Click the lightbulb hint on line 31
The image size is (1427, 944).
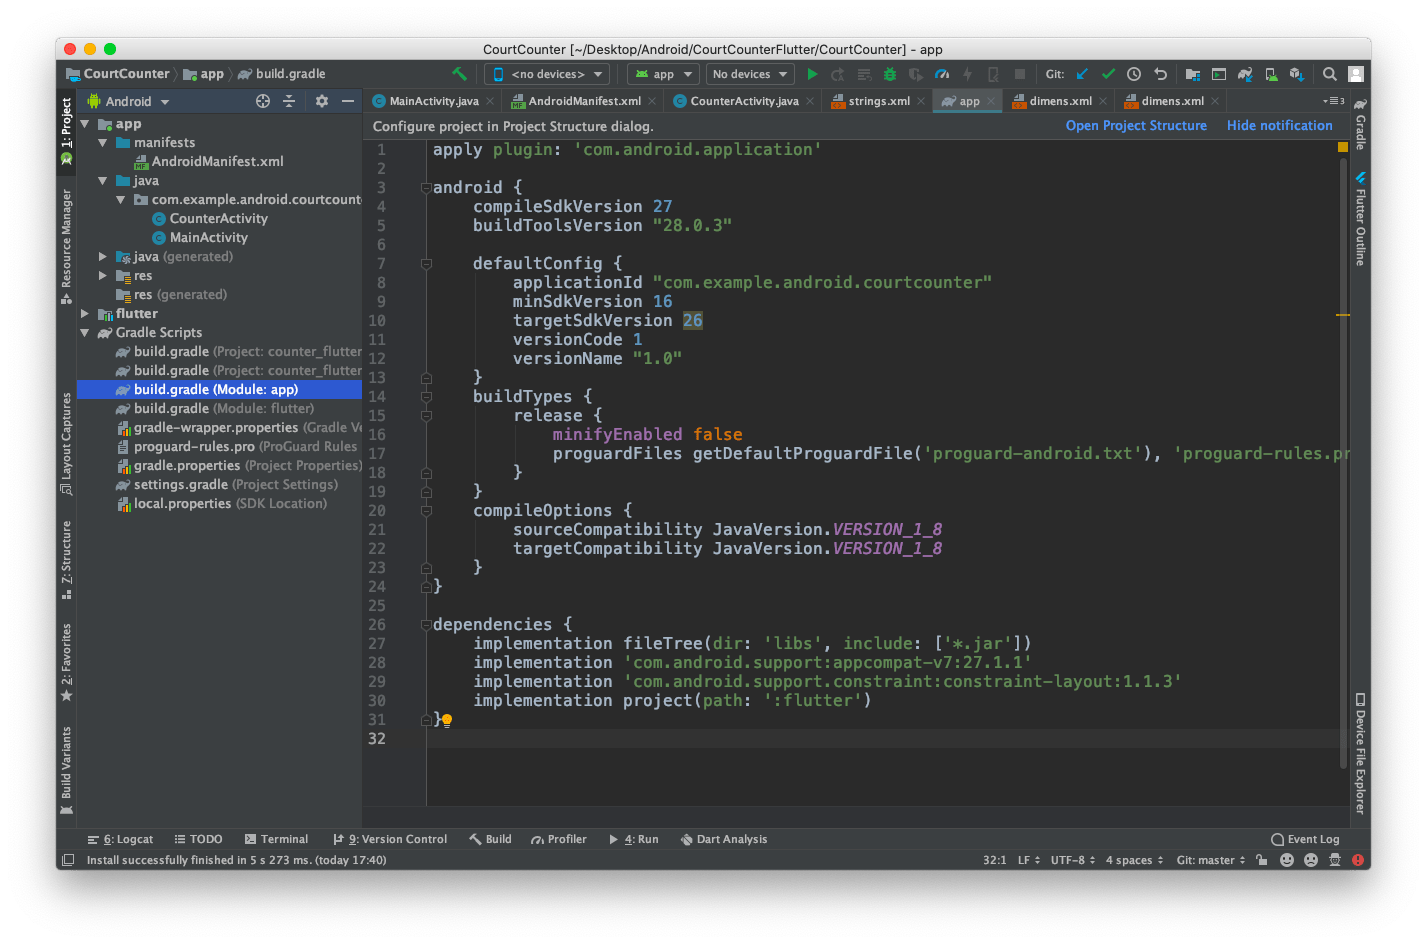pyautogui.click(x=447, y=720)
